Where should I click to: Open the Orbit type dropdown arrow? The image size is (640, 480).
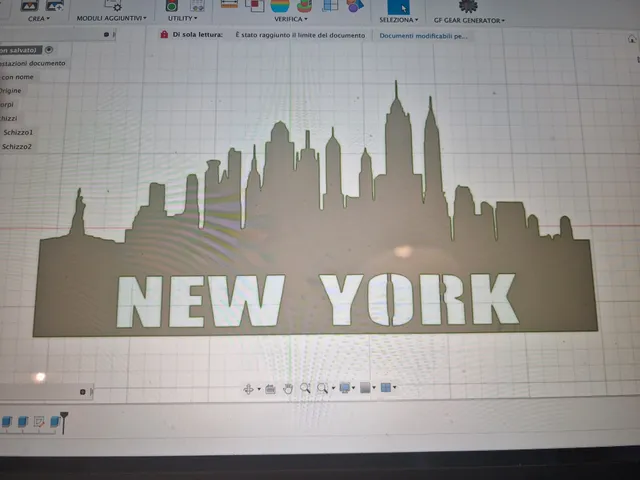(259, 389)
